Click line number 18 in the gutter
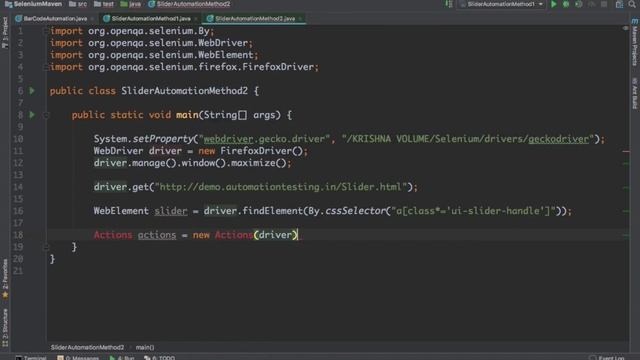Screen dimensions: 640x360 pos(18,235)
